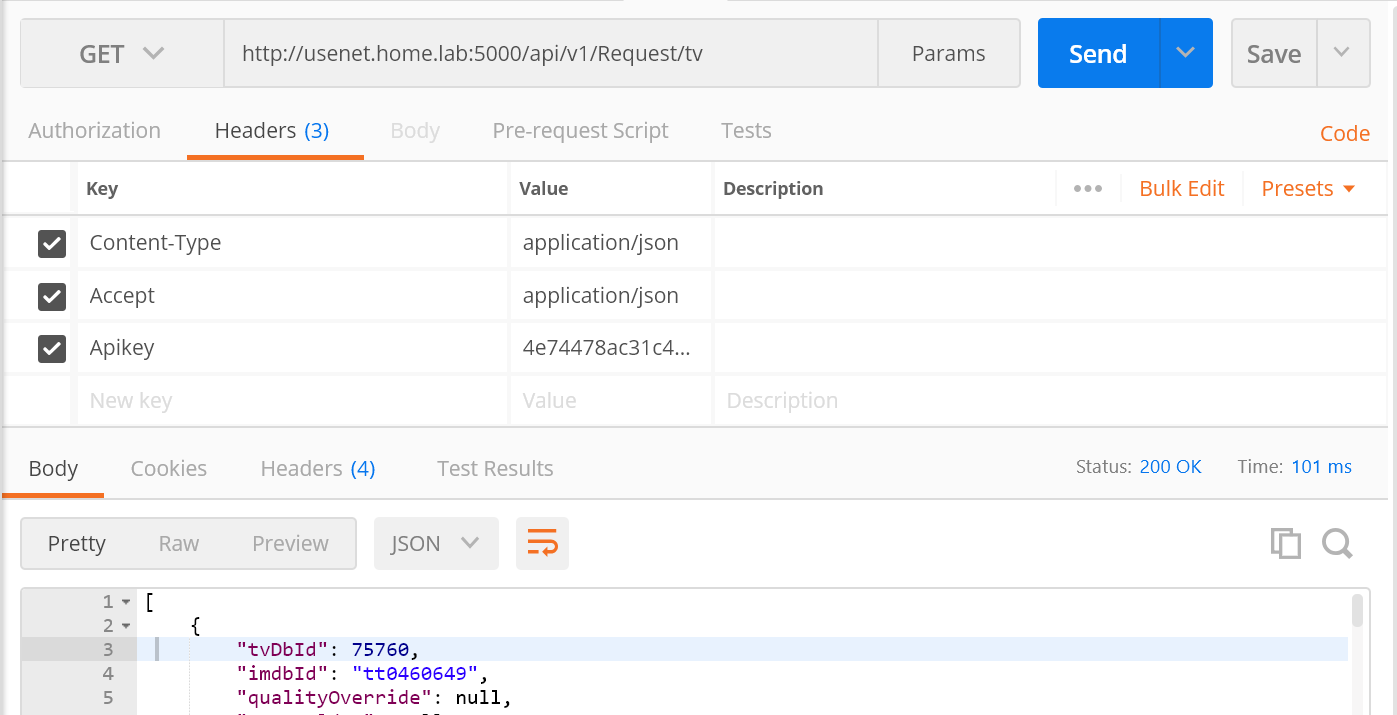
Task: Open the Tests tab
Action: 746,130
